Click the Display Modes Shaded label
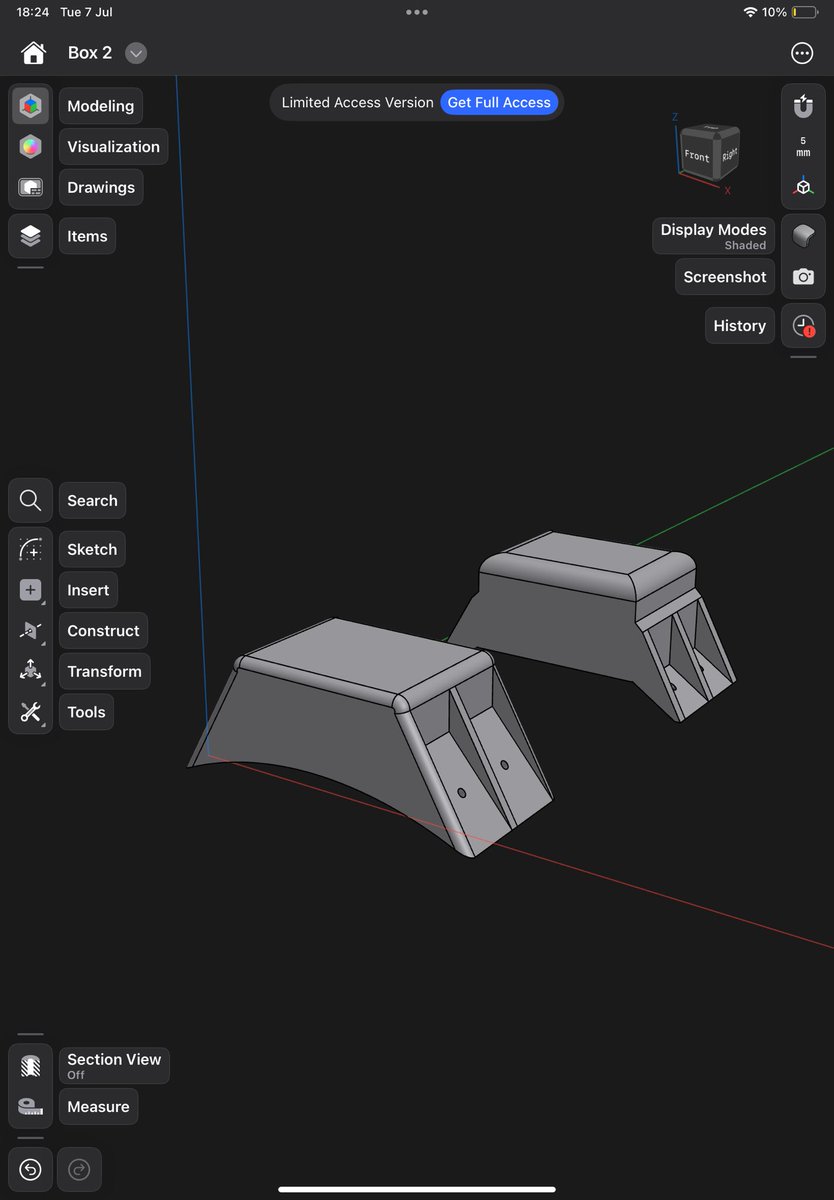This screenshot has height=1200, width=834. [x=713, y=236]
